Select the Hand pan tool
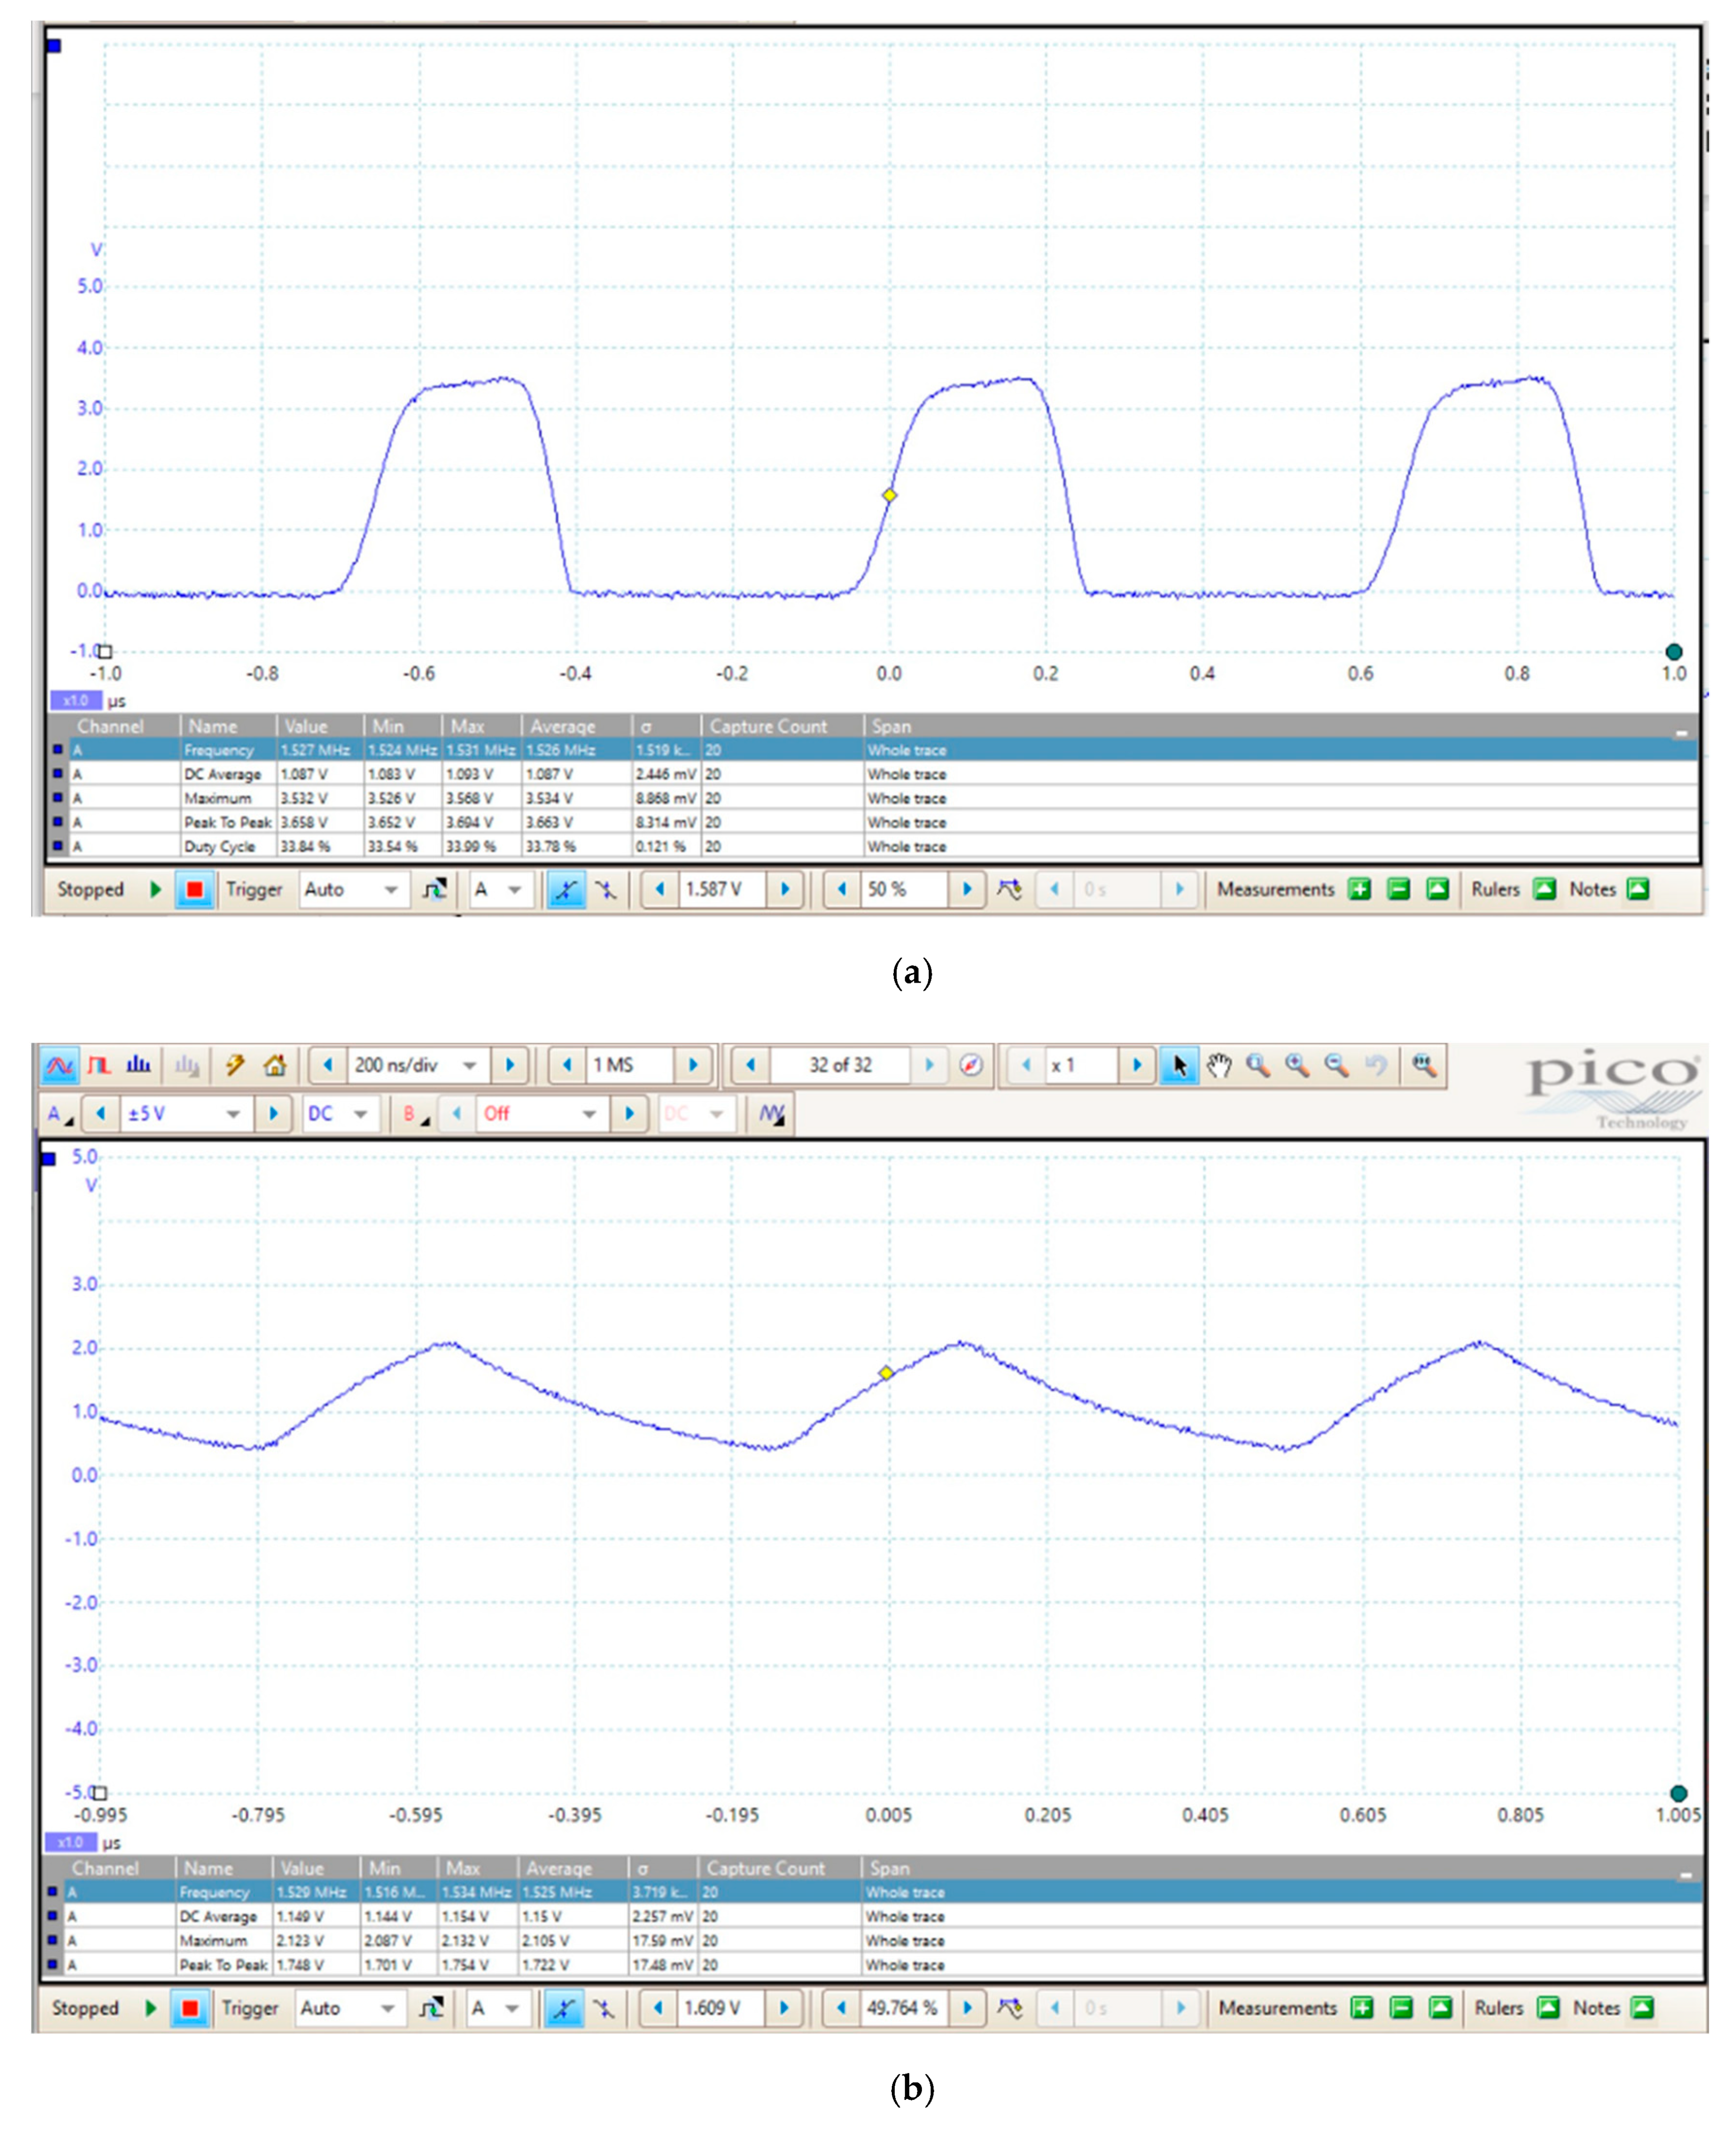This screenshot has height=2129, width=1736. [x=1220, y=1067]
